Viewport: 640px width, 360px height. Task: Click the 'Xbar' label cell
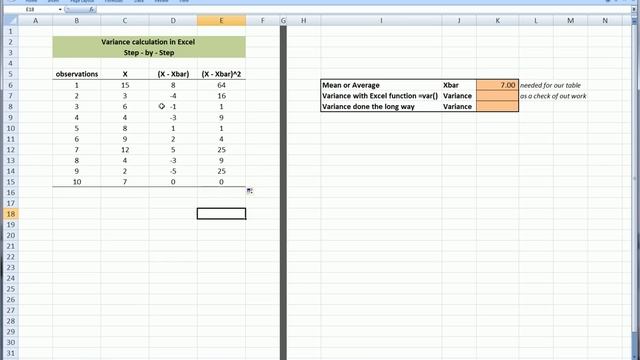click(x=459, y=85)
